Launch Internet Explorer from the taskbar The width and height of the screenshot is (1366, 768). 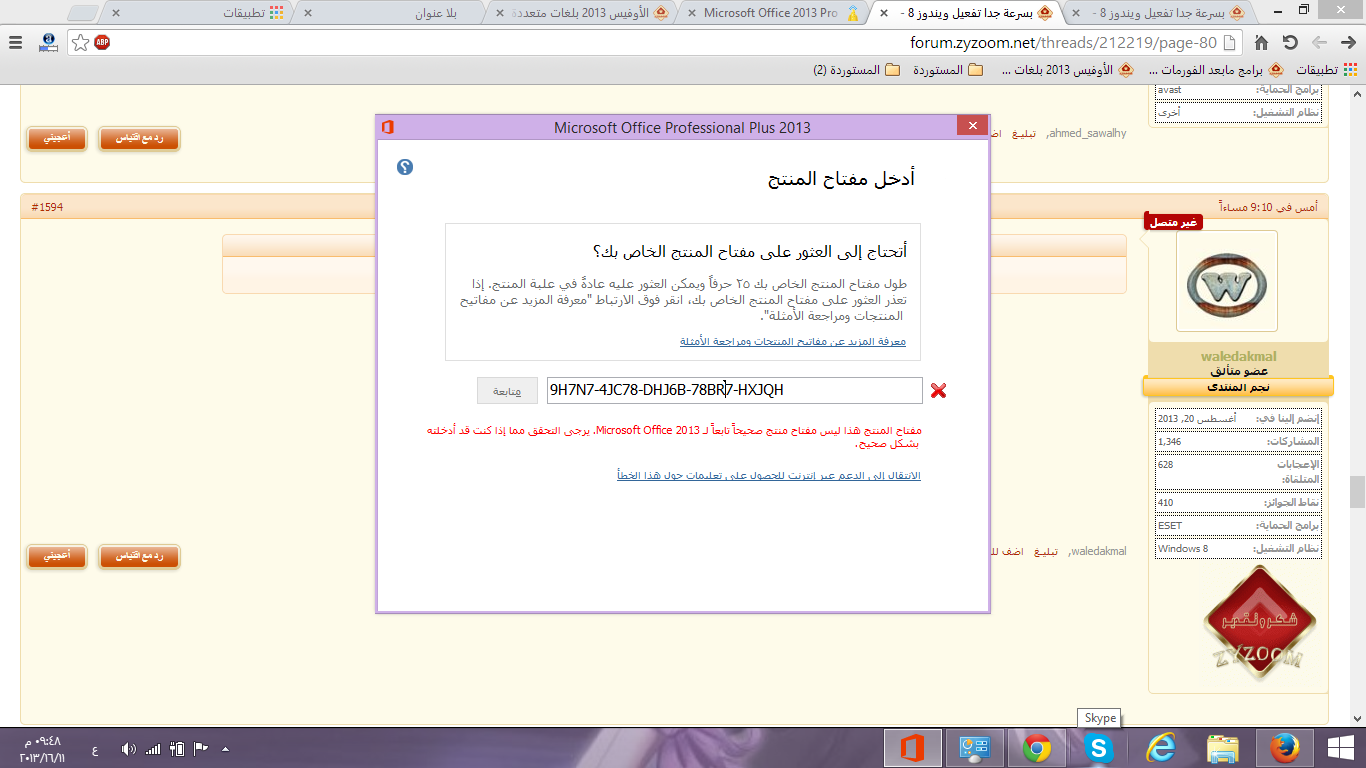tap(1161, 748)
